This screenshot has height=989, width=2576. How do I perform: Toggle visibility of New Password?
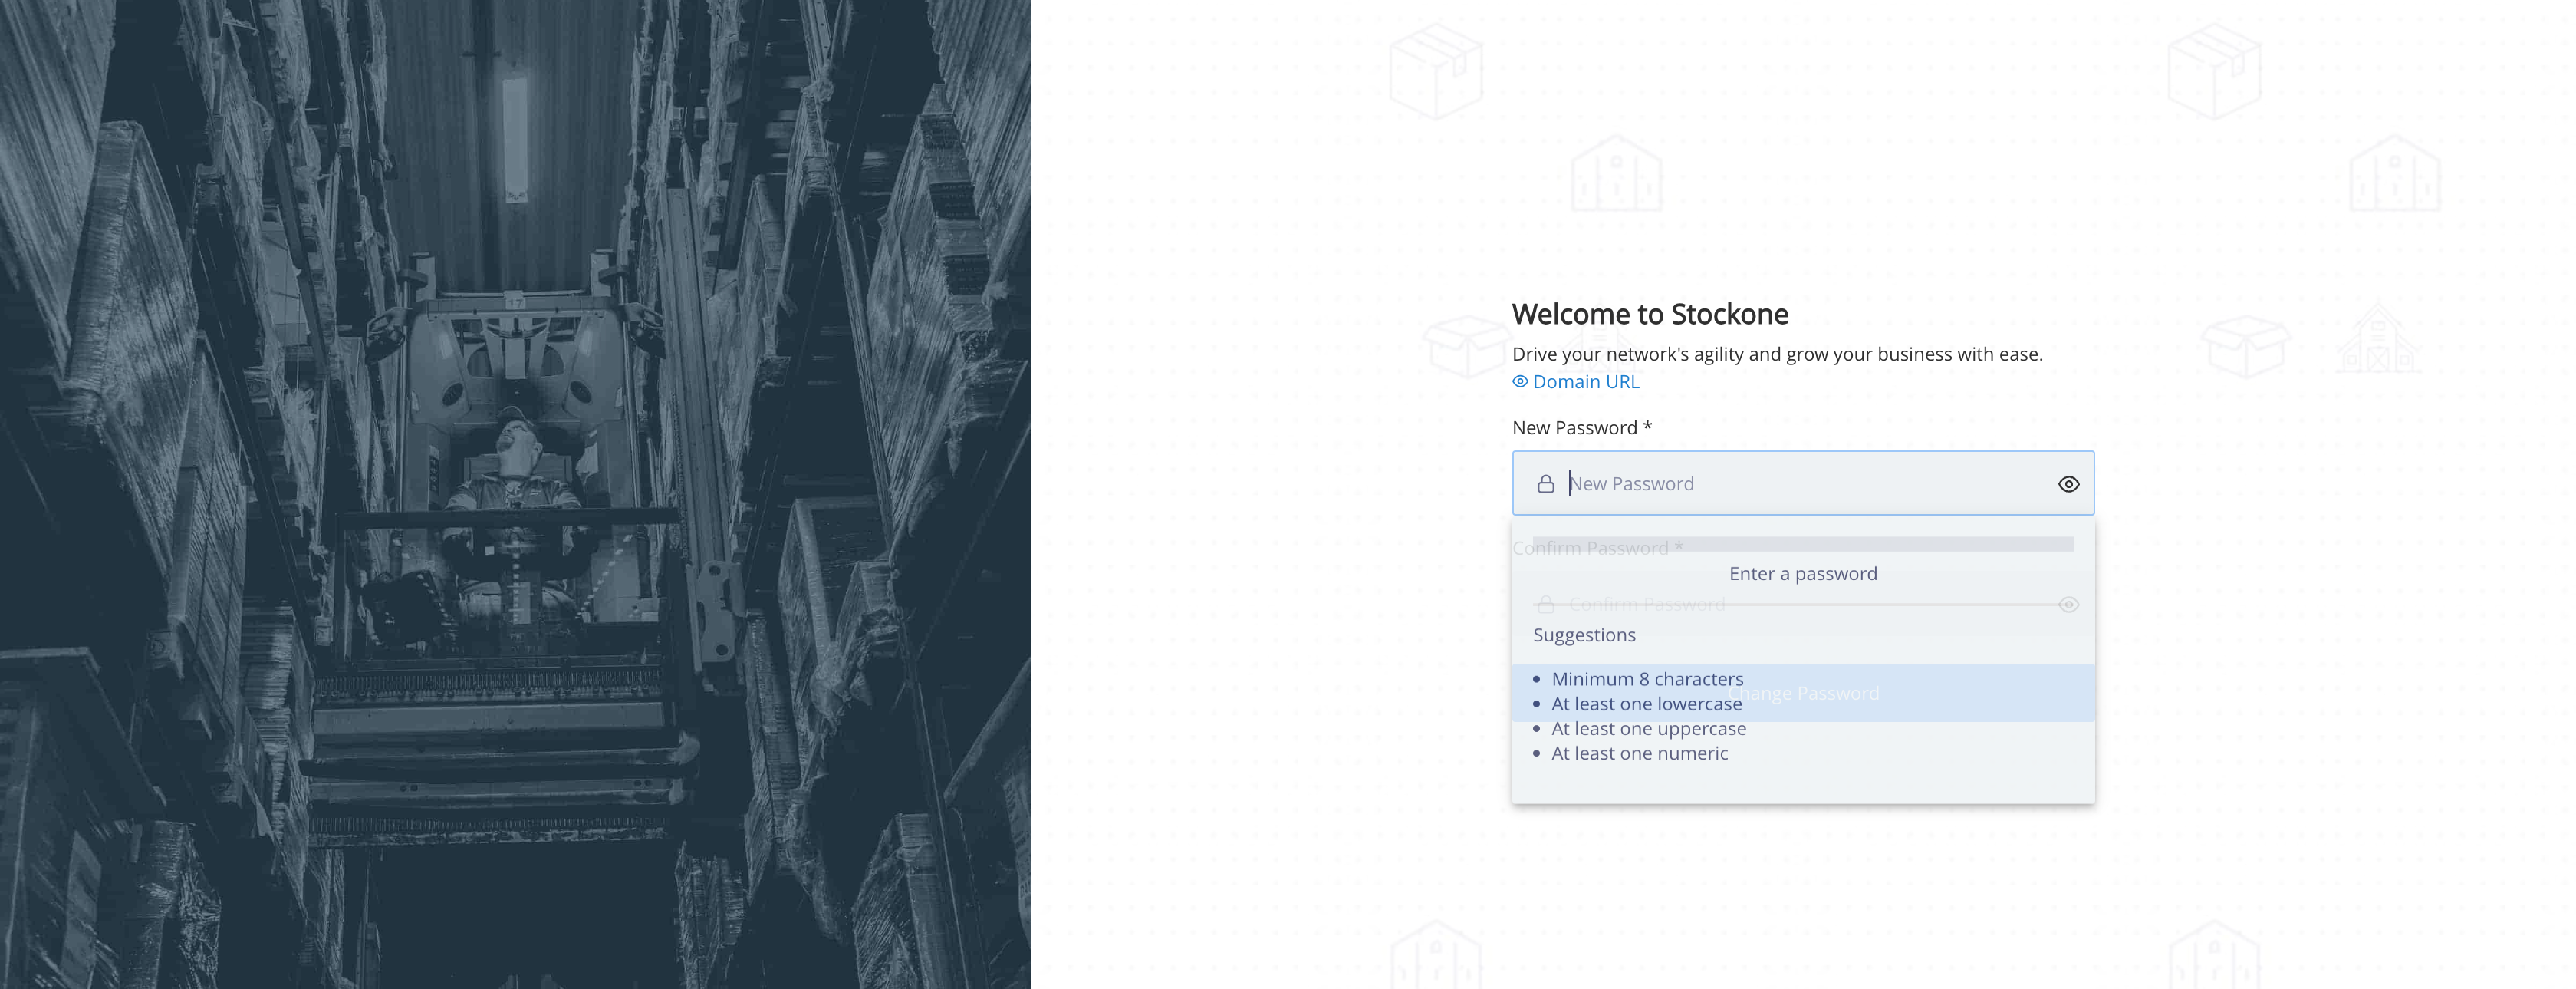click(2068, 484)
